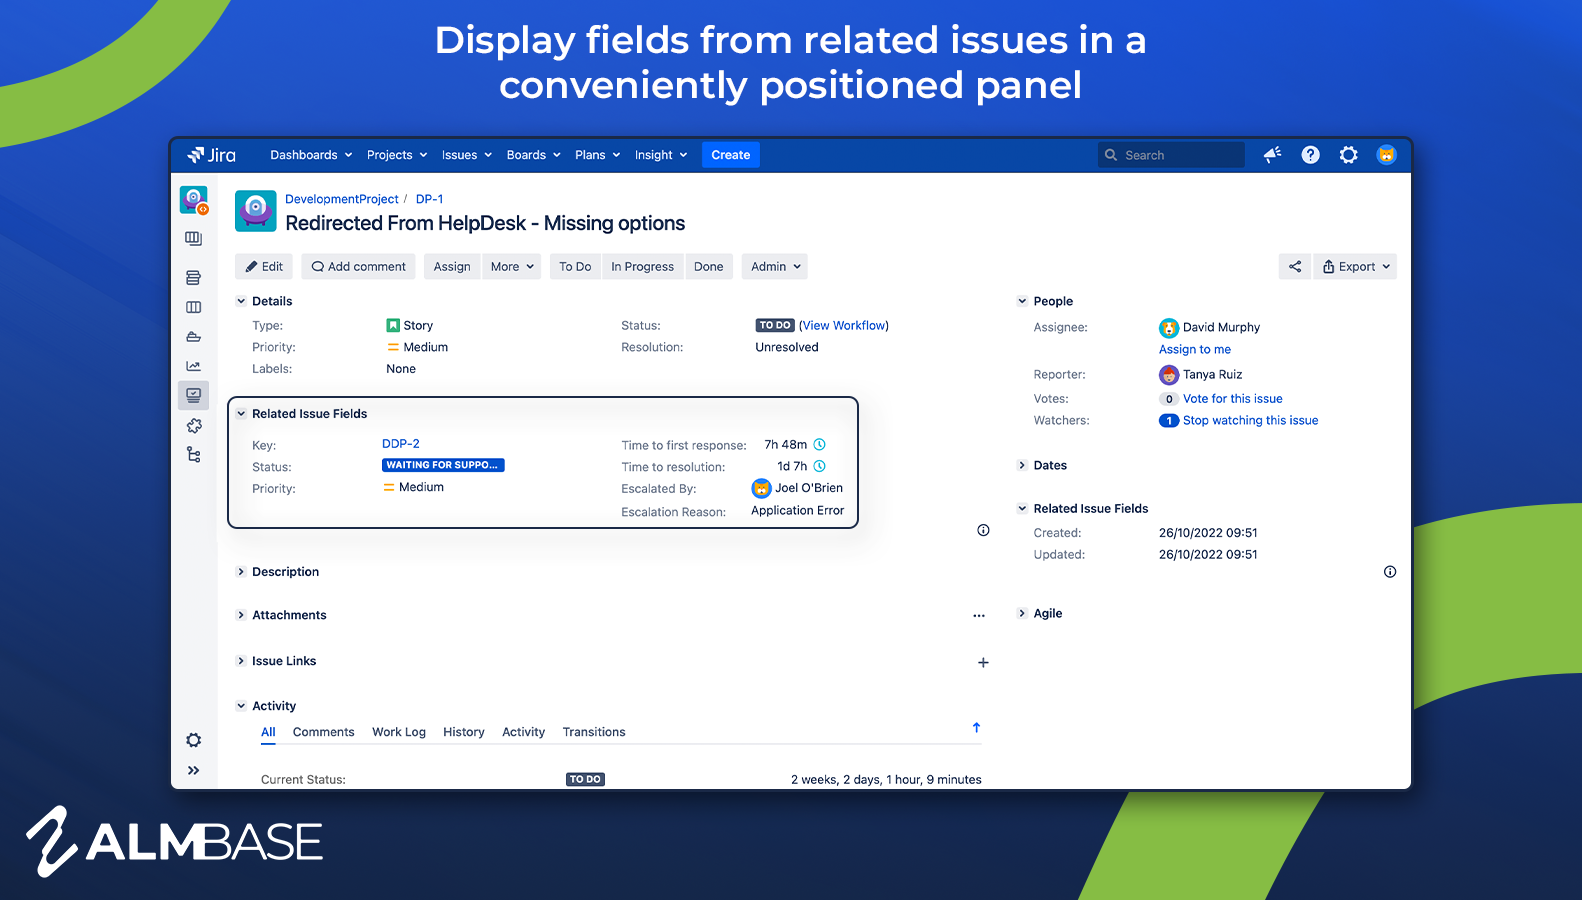This screenshot has height=900, width=1582.
Task: Expand the Attachments section
Action: point(241,615)
